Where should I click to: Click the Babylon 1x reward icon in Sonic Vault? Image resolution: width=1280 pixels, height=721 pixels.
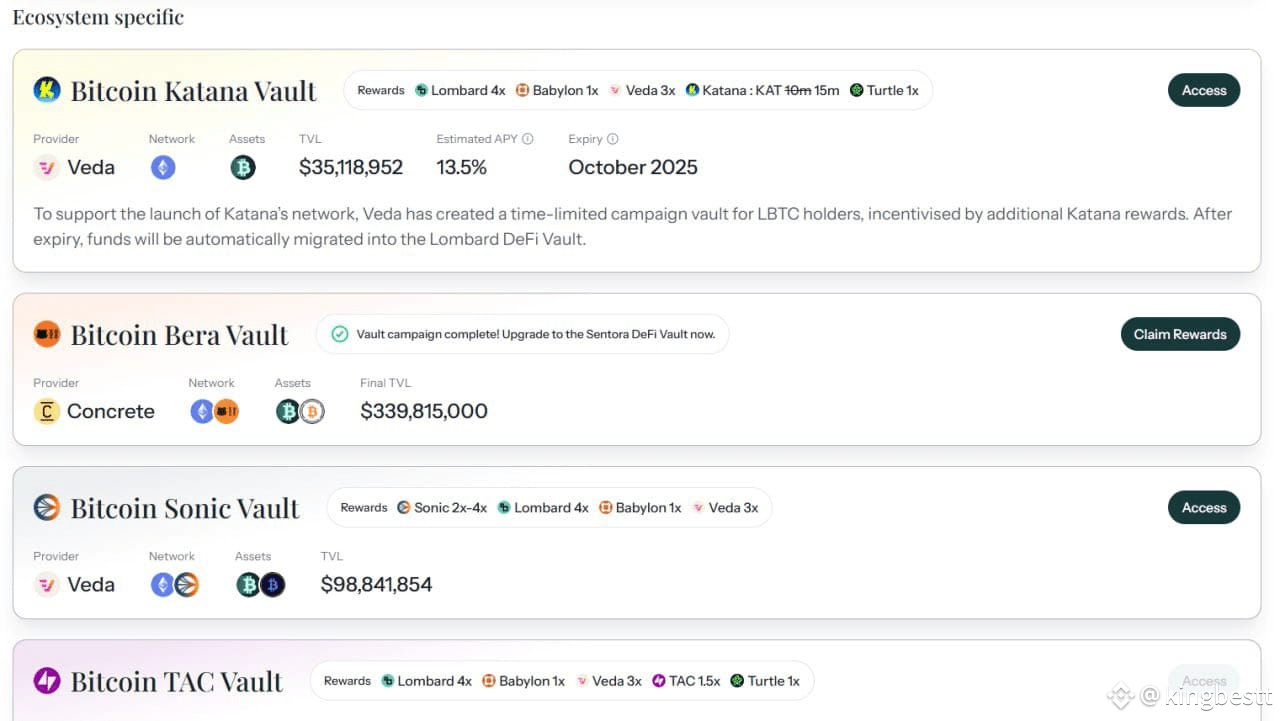605,507
